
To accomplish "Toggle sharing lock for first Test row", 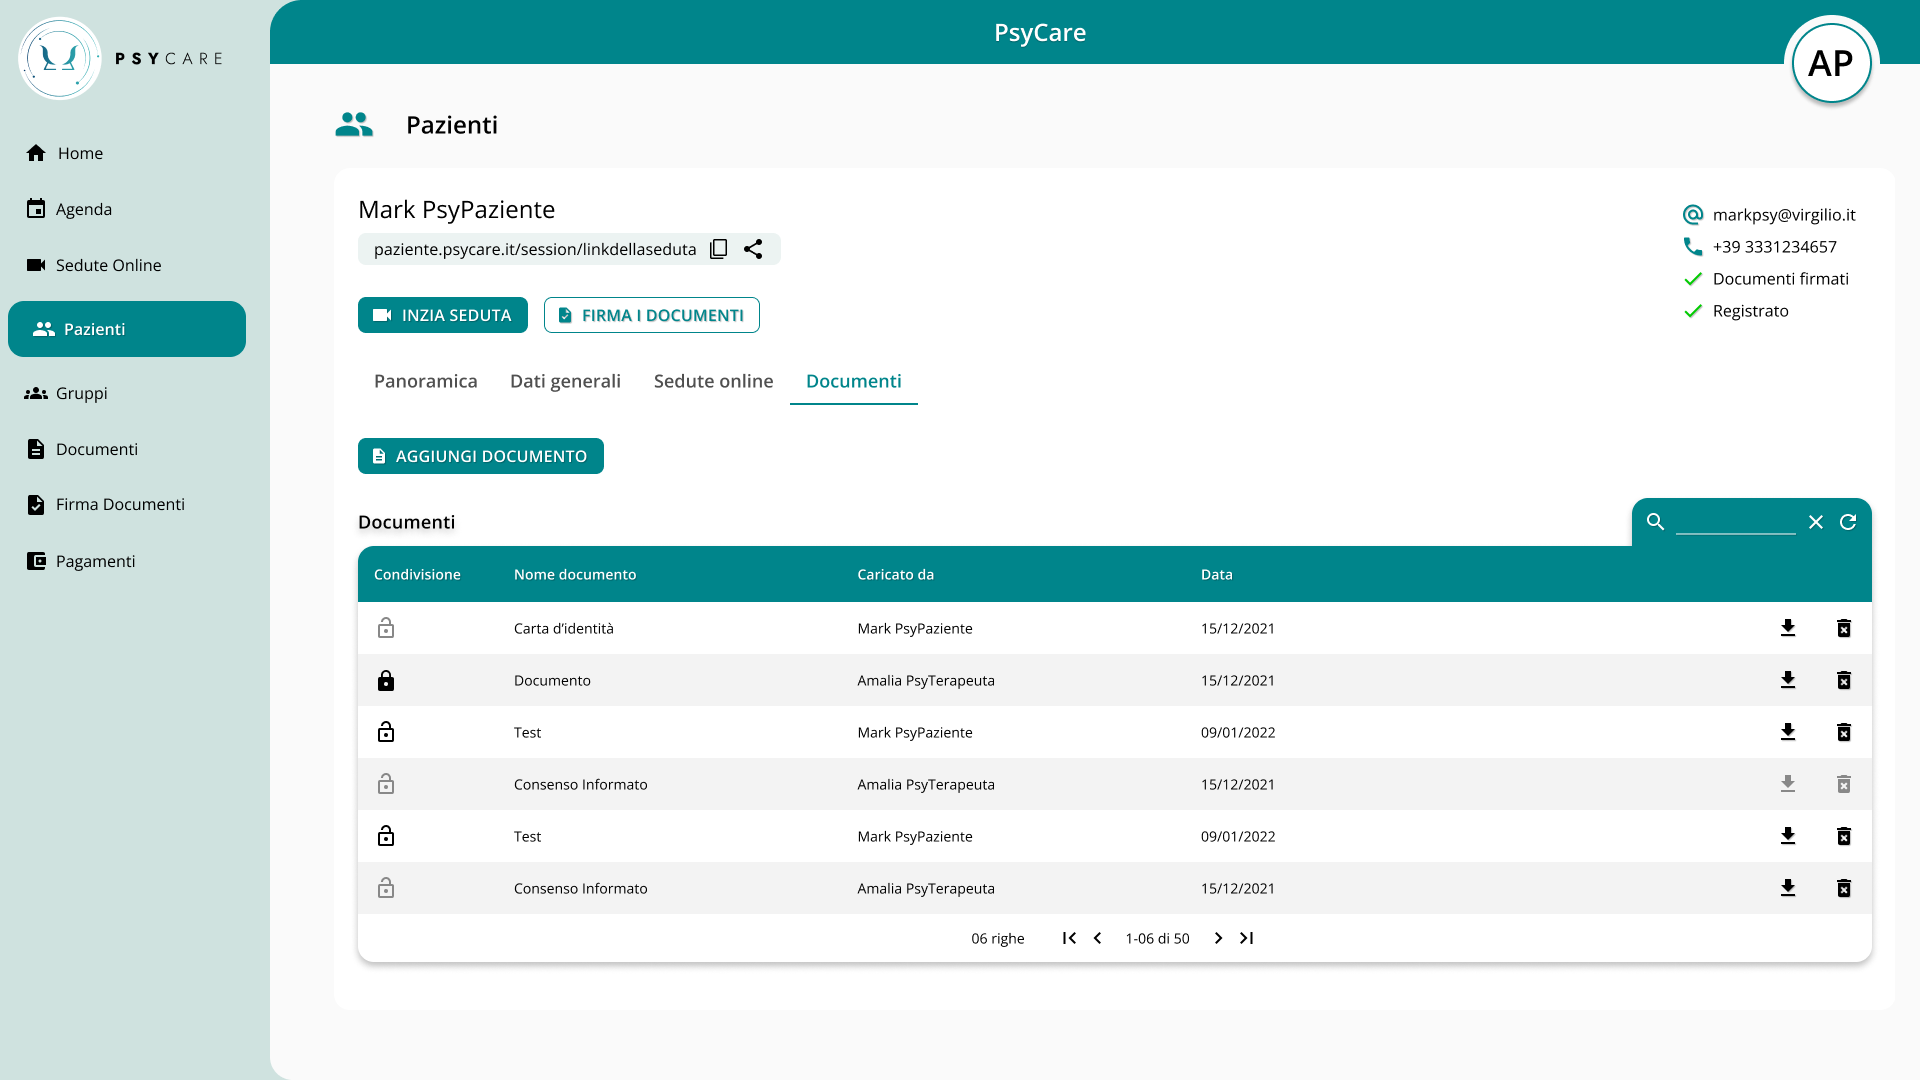I will (386, 732).
